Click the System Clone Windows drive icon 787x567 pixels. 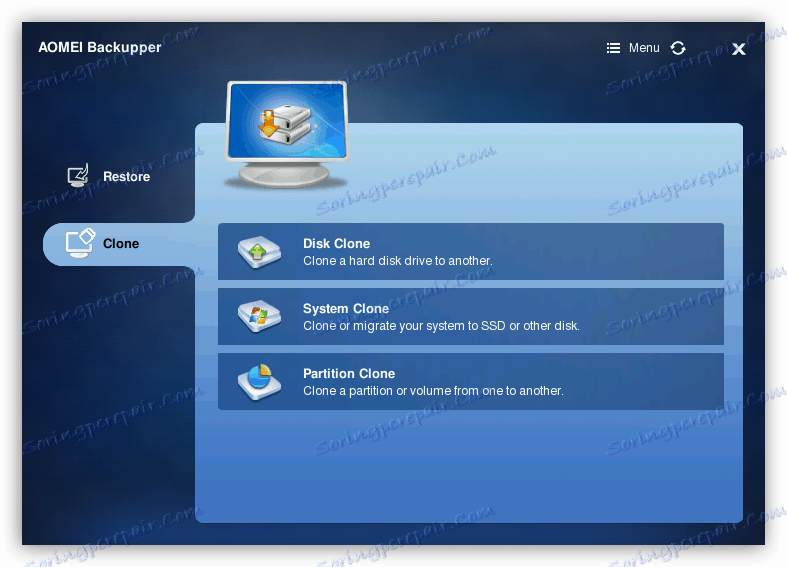pos(259,317)
